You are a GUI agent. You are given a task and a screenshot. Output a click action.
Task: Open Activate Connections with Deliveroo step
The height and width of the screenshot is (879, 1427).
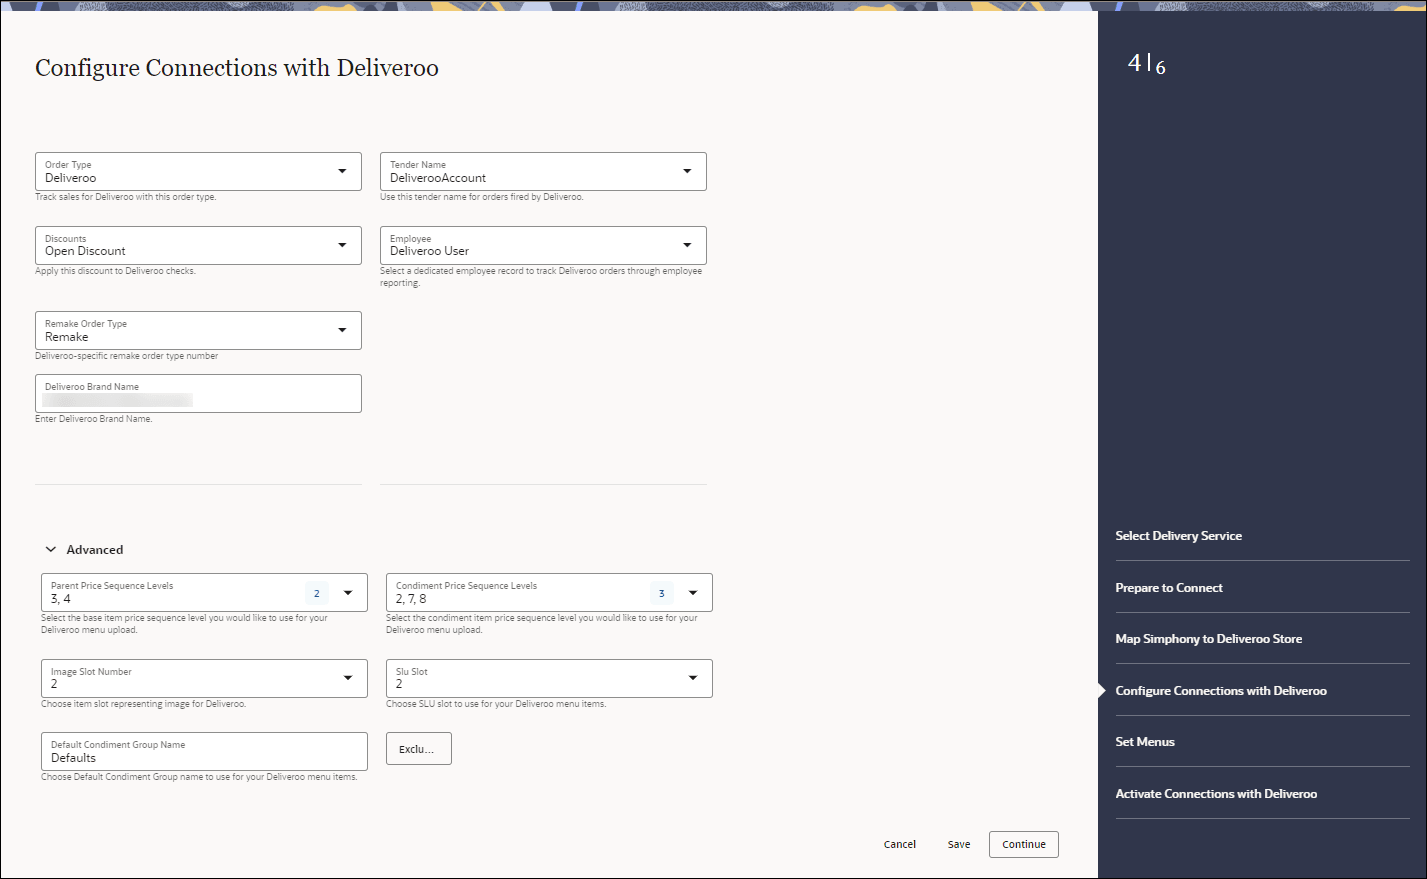click(x=1216, y=794)
